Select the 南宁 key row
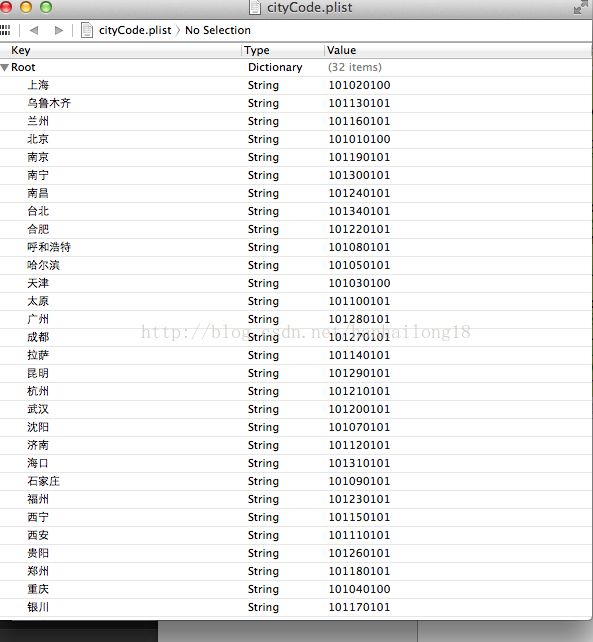 tap(38, 175)
